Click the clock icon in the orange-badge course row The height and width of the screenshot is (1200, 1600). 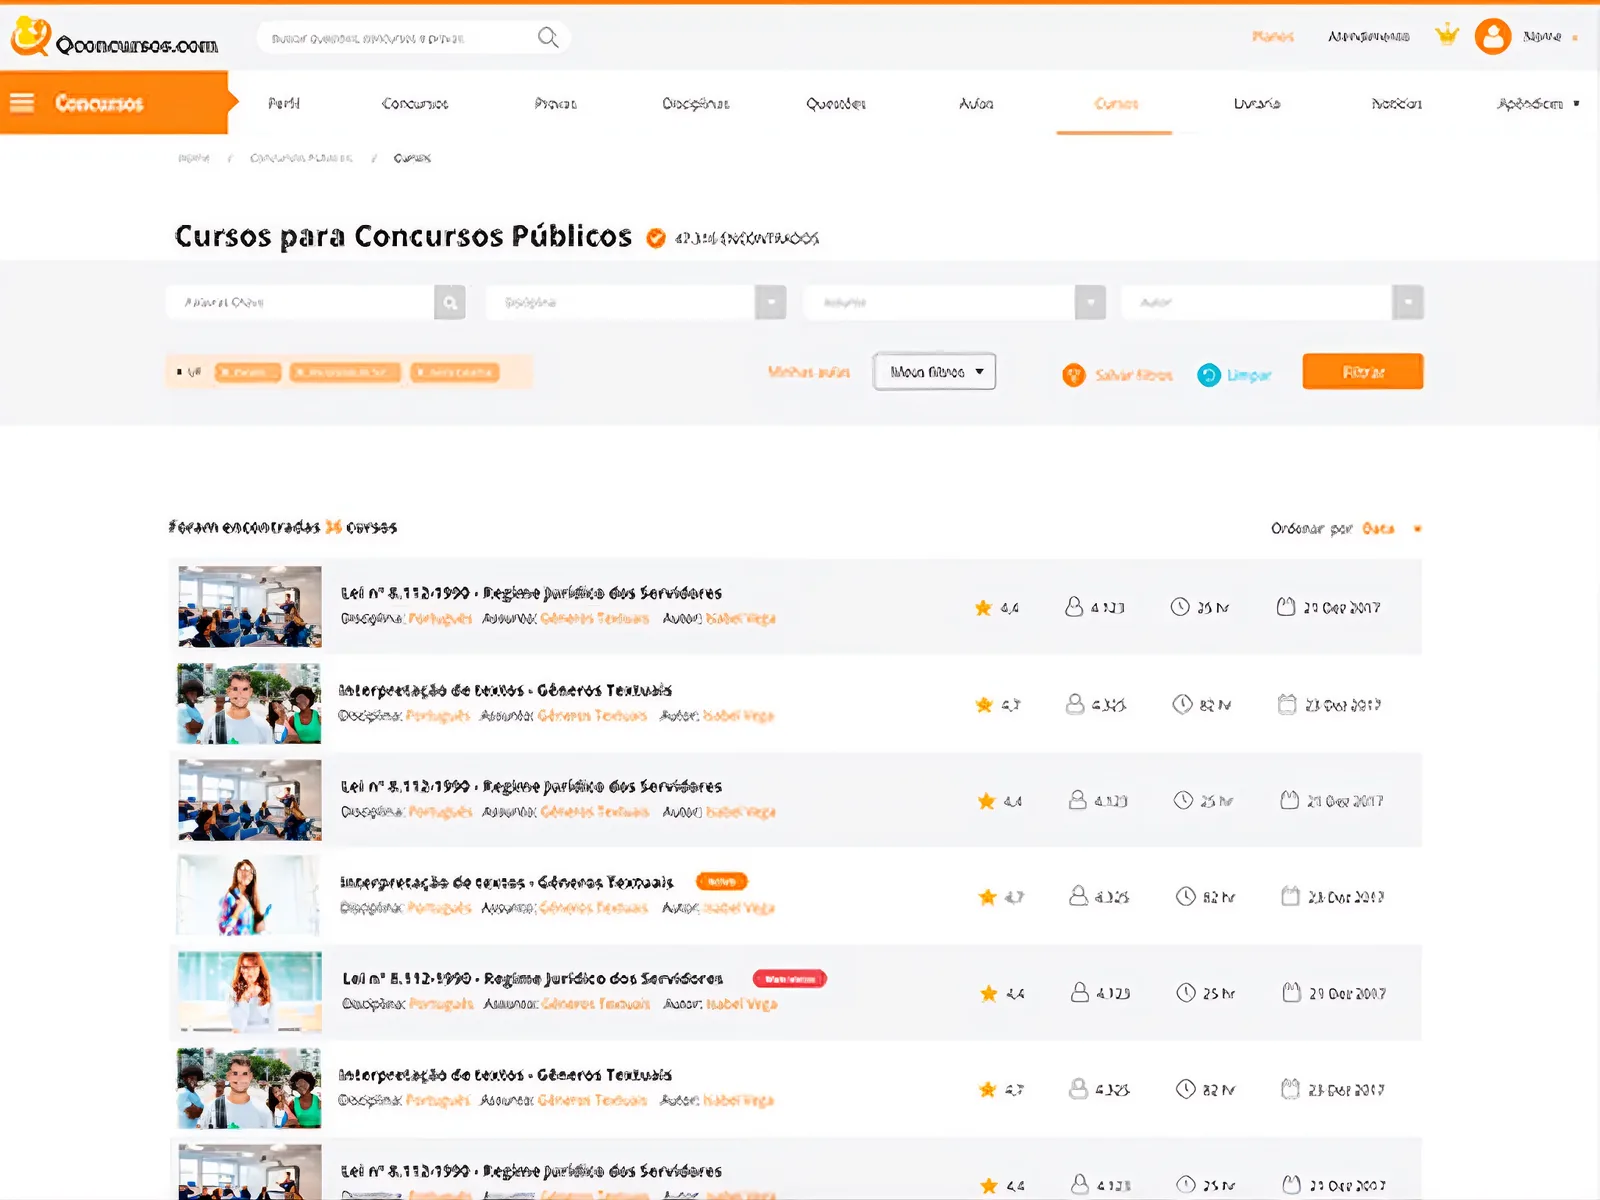(1185, 896)
